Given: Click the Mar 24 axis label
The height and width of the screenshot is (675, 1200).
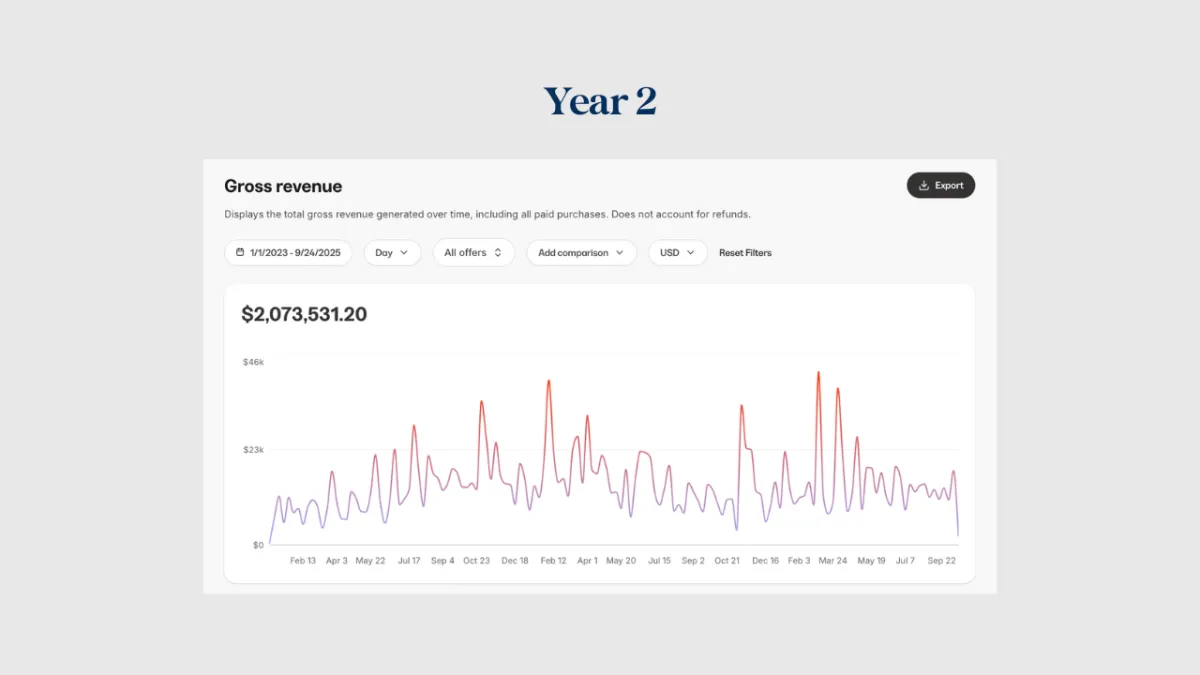Looking at the screenshot, I should tap(833, 561).
